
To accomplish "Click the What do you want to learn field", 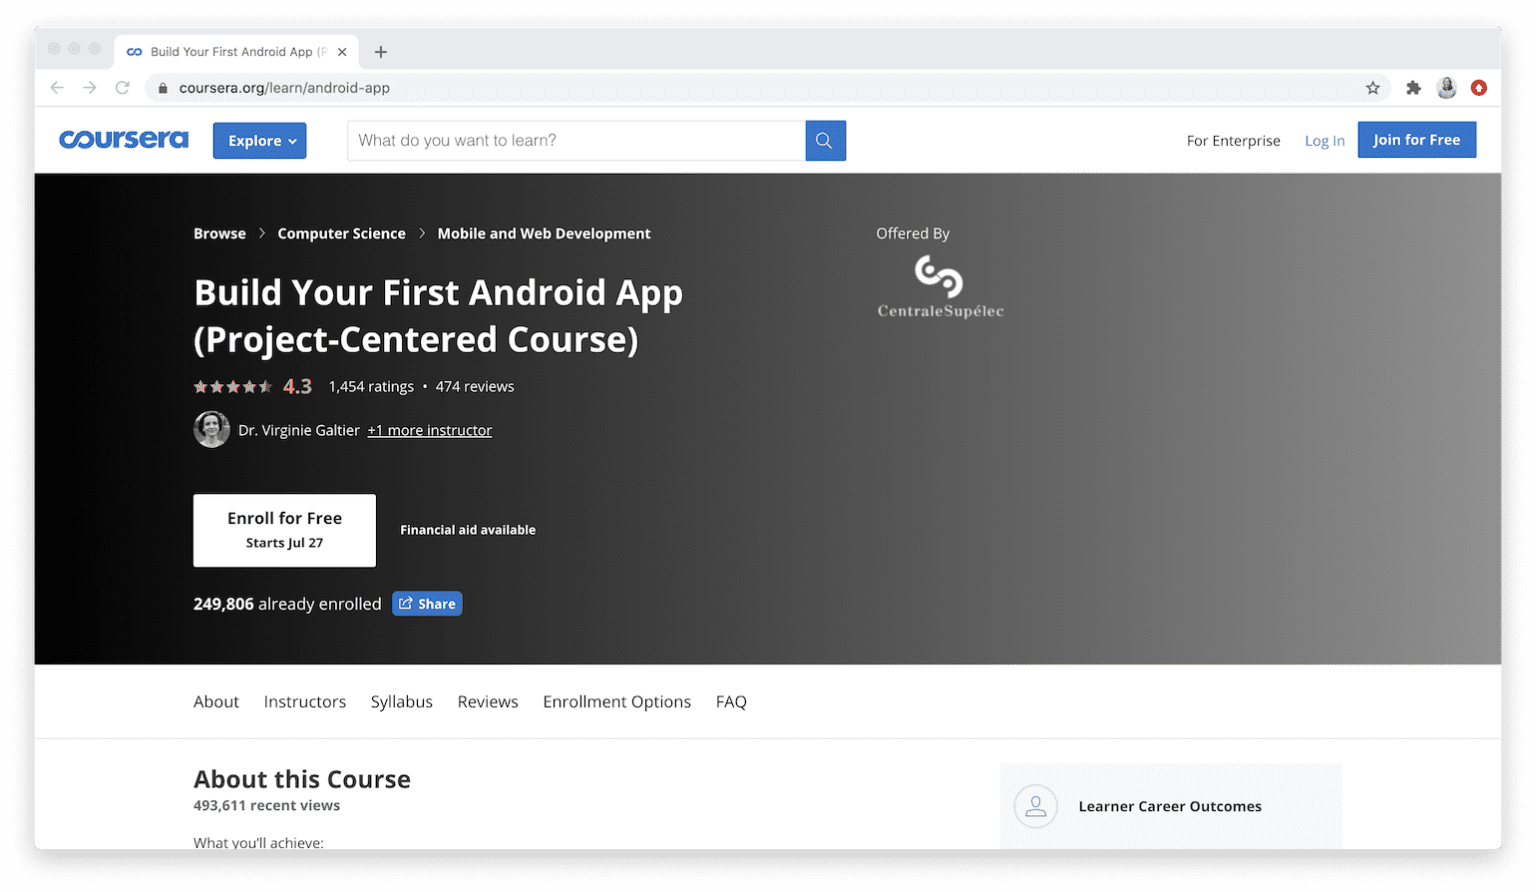I will 575,140.
